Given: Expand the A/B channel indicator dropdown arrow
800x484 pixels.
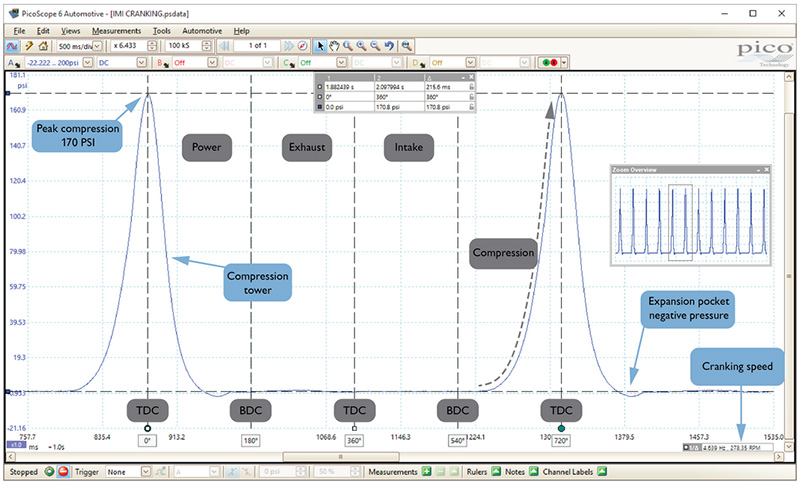Looking at the screenshot, I should coord(564,63).
